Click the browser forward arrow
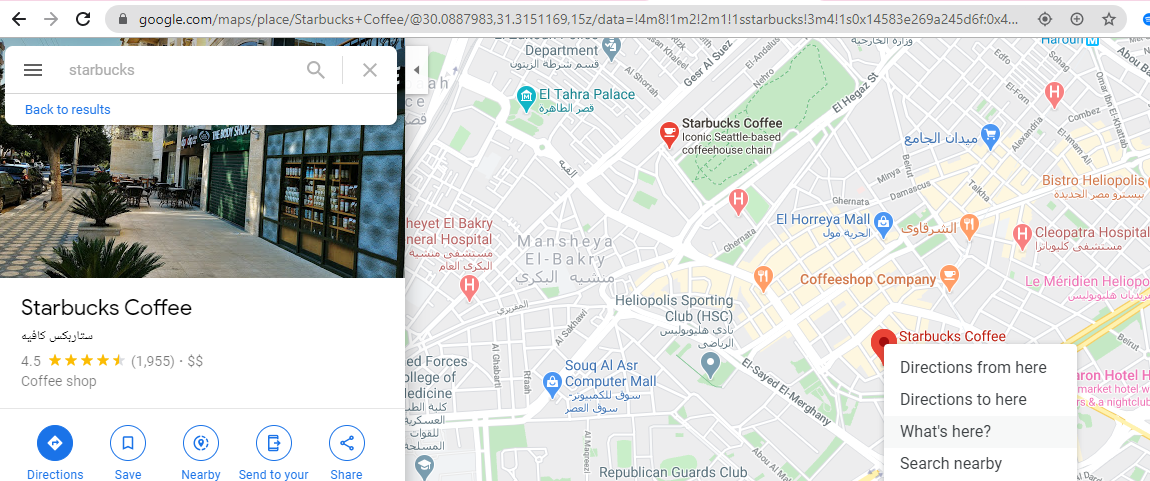 [x=51, y=19]
